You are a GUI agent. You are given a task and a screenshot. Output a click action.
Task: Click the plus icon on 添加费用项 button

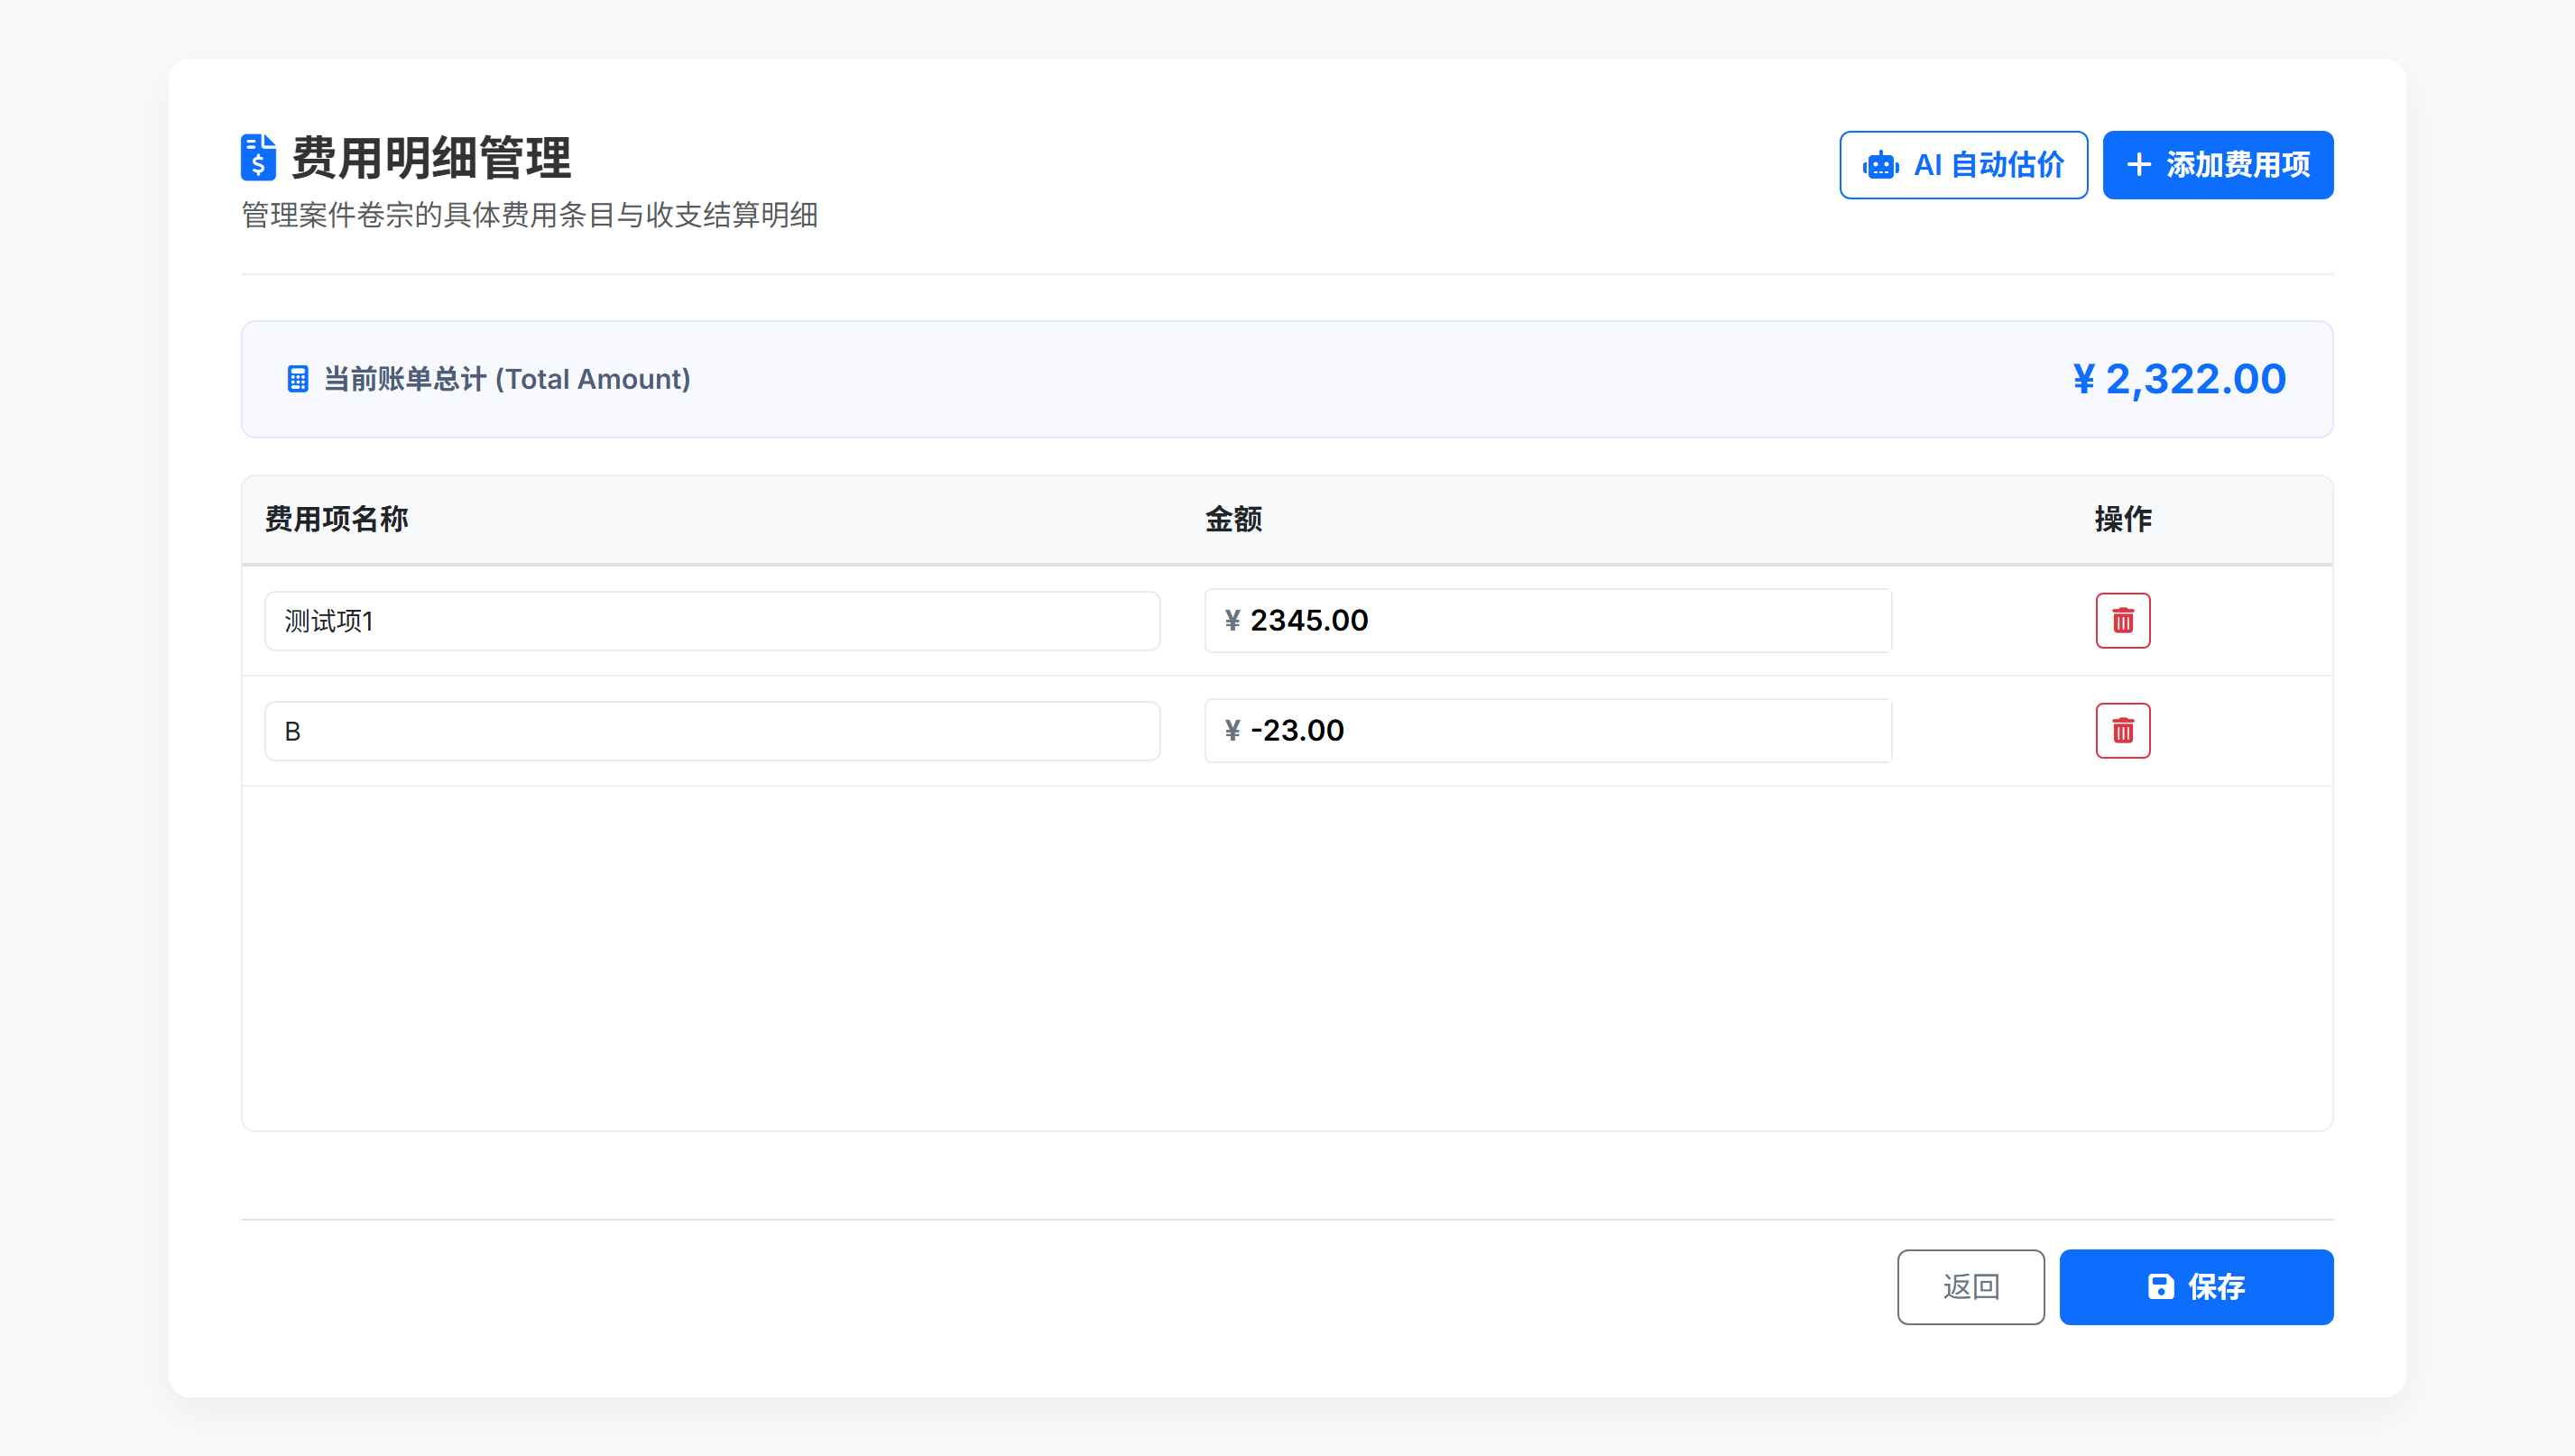[x=2140, y=164]
